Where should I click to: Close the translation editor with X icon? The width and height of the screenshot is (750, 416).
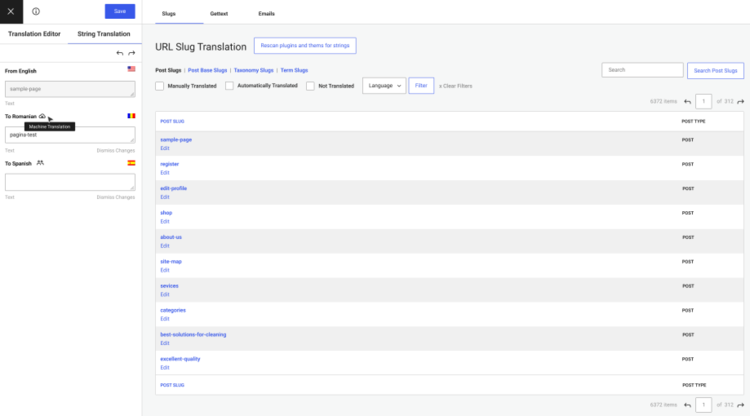[11, 11]
